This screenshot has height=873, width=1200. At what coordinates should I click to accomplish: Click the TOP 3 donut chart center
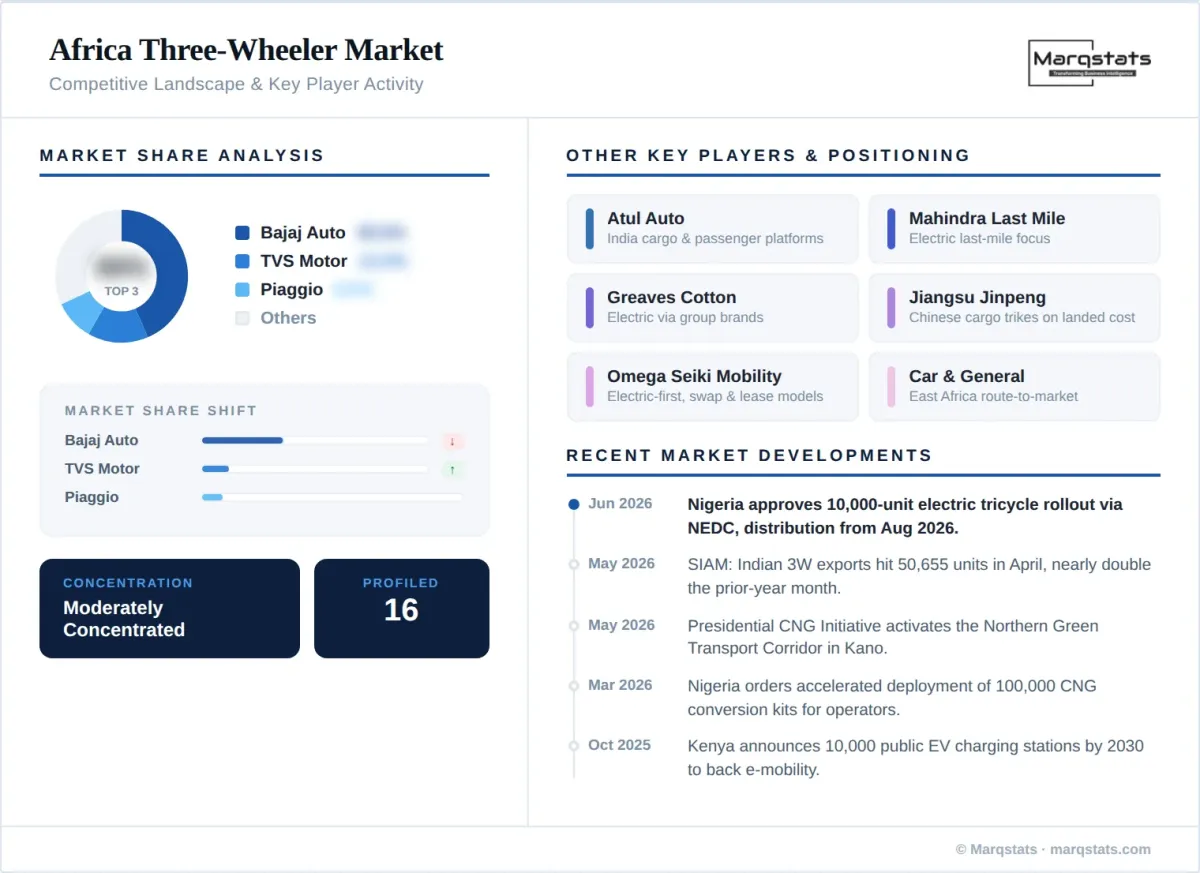[121, 276]
